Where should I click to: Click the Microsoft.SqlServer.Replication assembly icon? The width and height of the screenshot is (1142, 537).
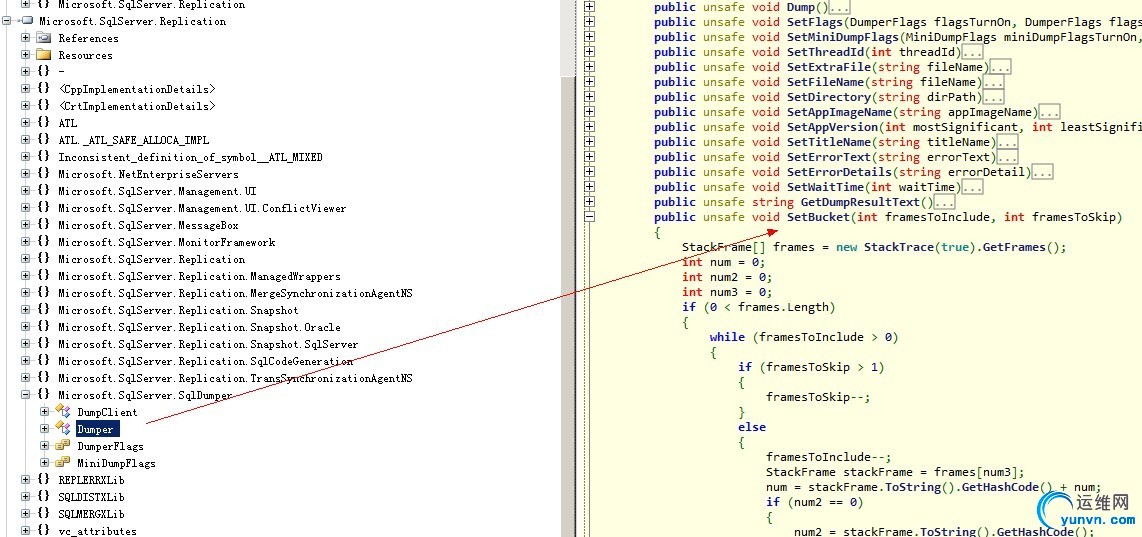pyautogui.click(x=28, y=21)
